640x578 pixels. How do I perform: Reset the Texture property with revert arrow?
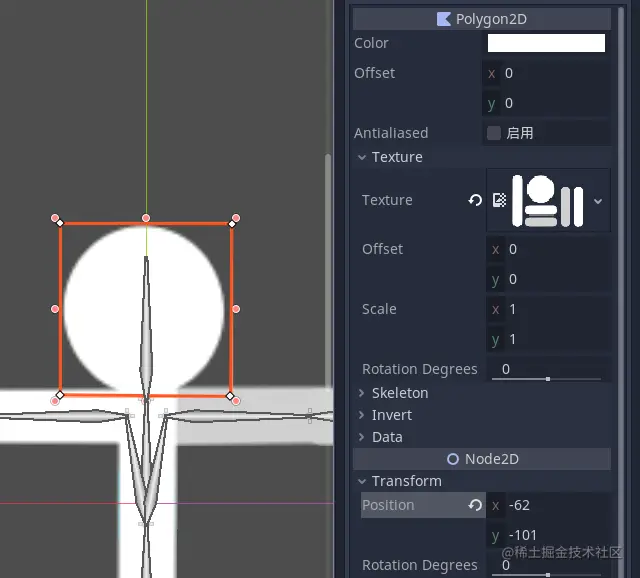tap(475, 200)
